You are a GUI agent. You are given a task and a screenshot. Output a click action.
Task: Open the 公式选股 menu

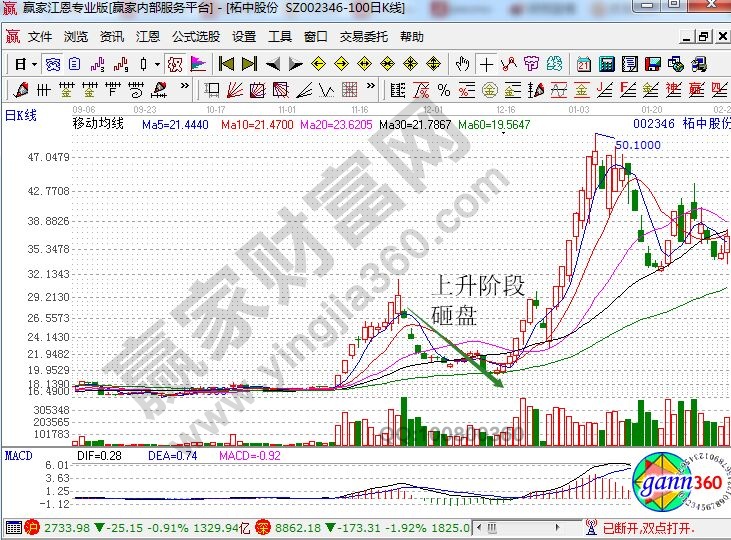195,37
